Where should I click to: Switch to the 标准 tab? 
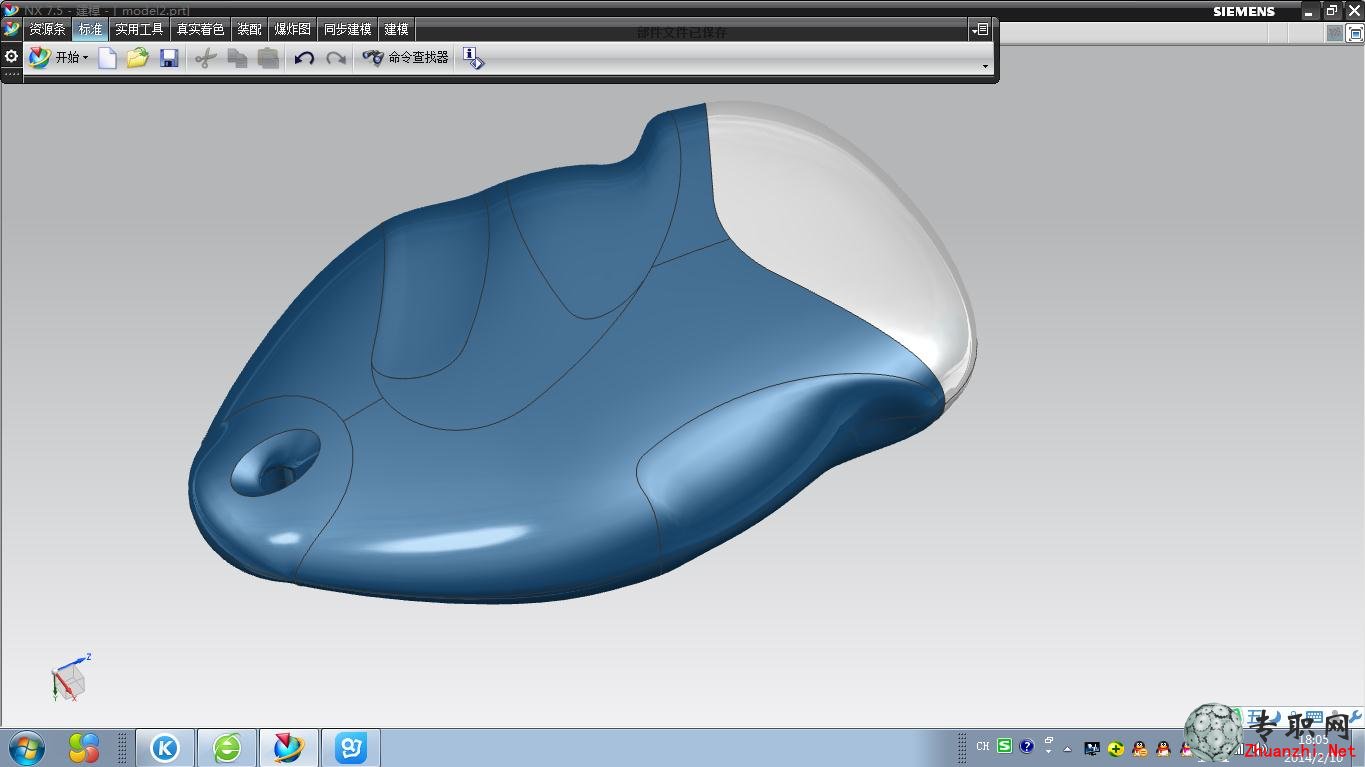[90, 29]
